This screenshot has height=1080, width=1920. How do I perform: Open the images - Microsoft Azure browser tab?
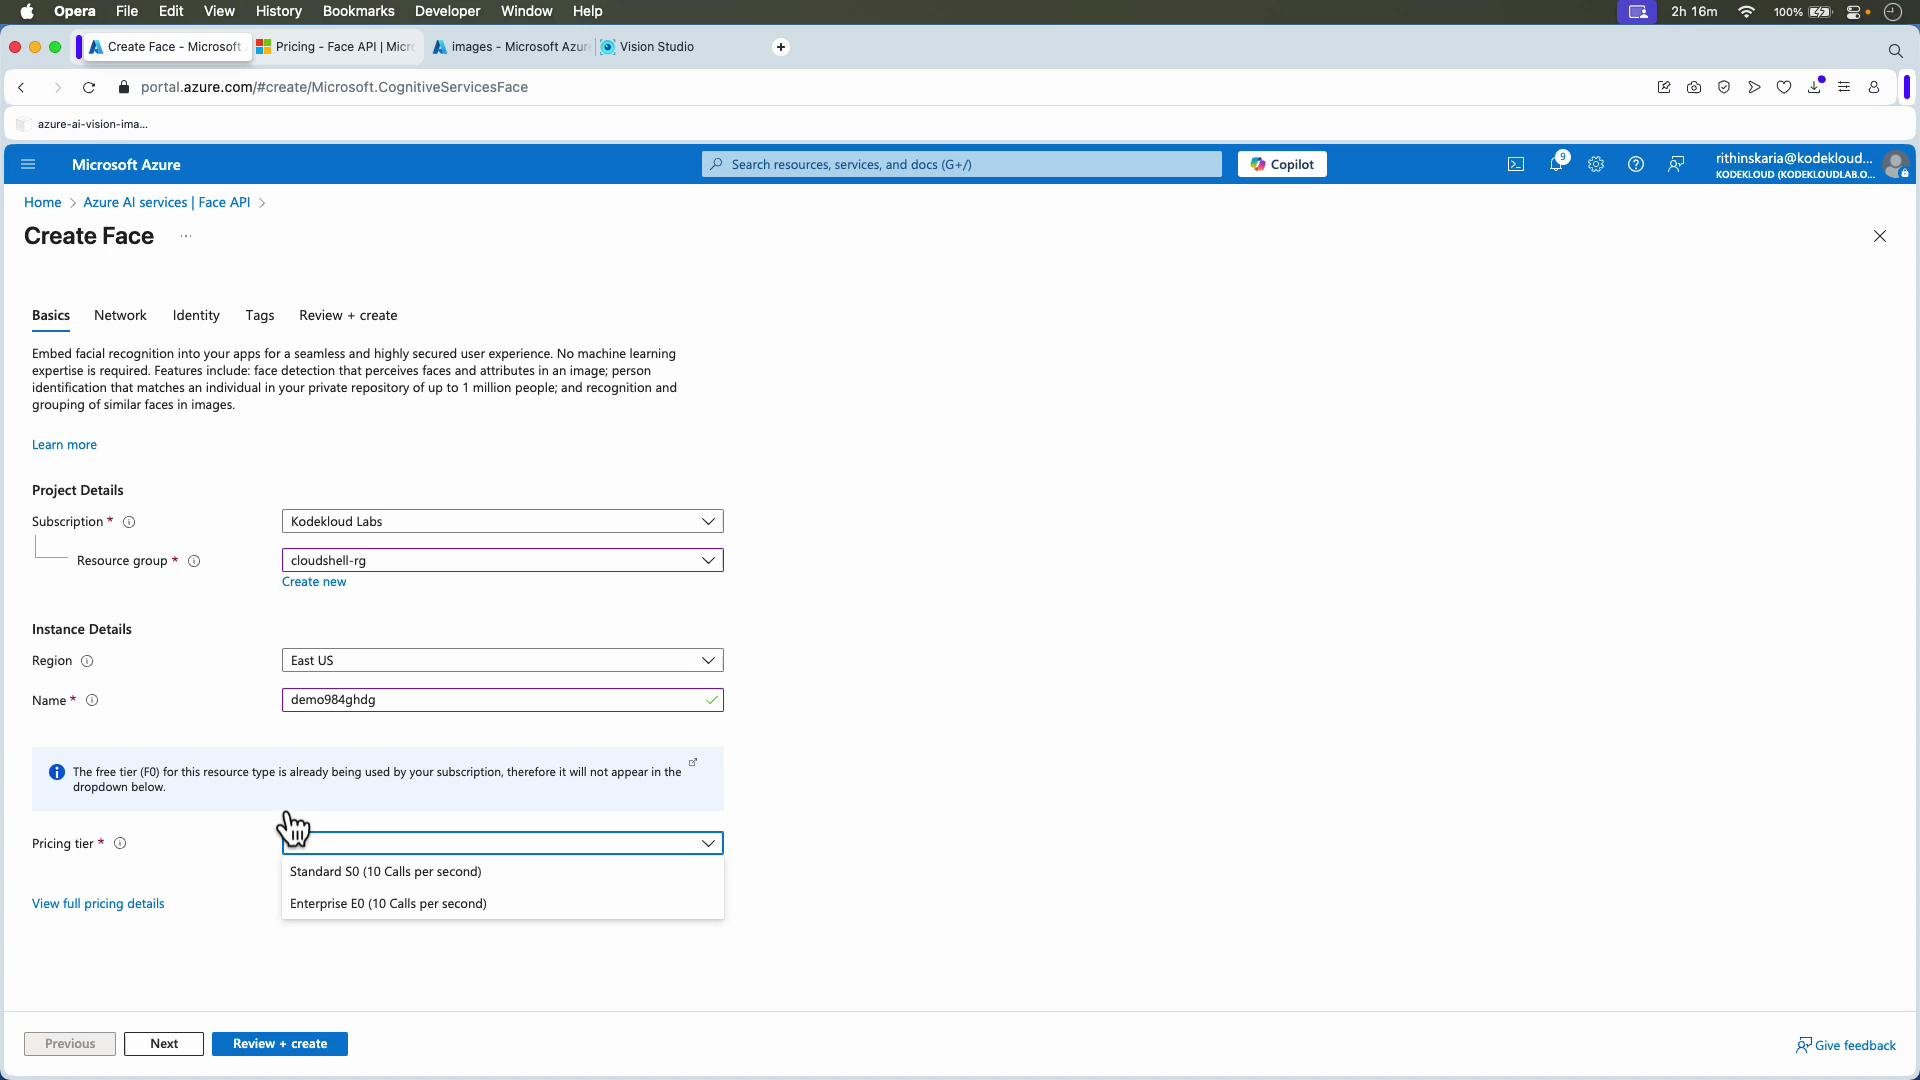pos(510,47)
